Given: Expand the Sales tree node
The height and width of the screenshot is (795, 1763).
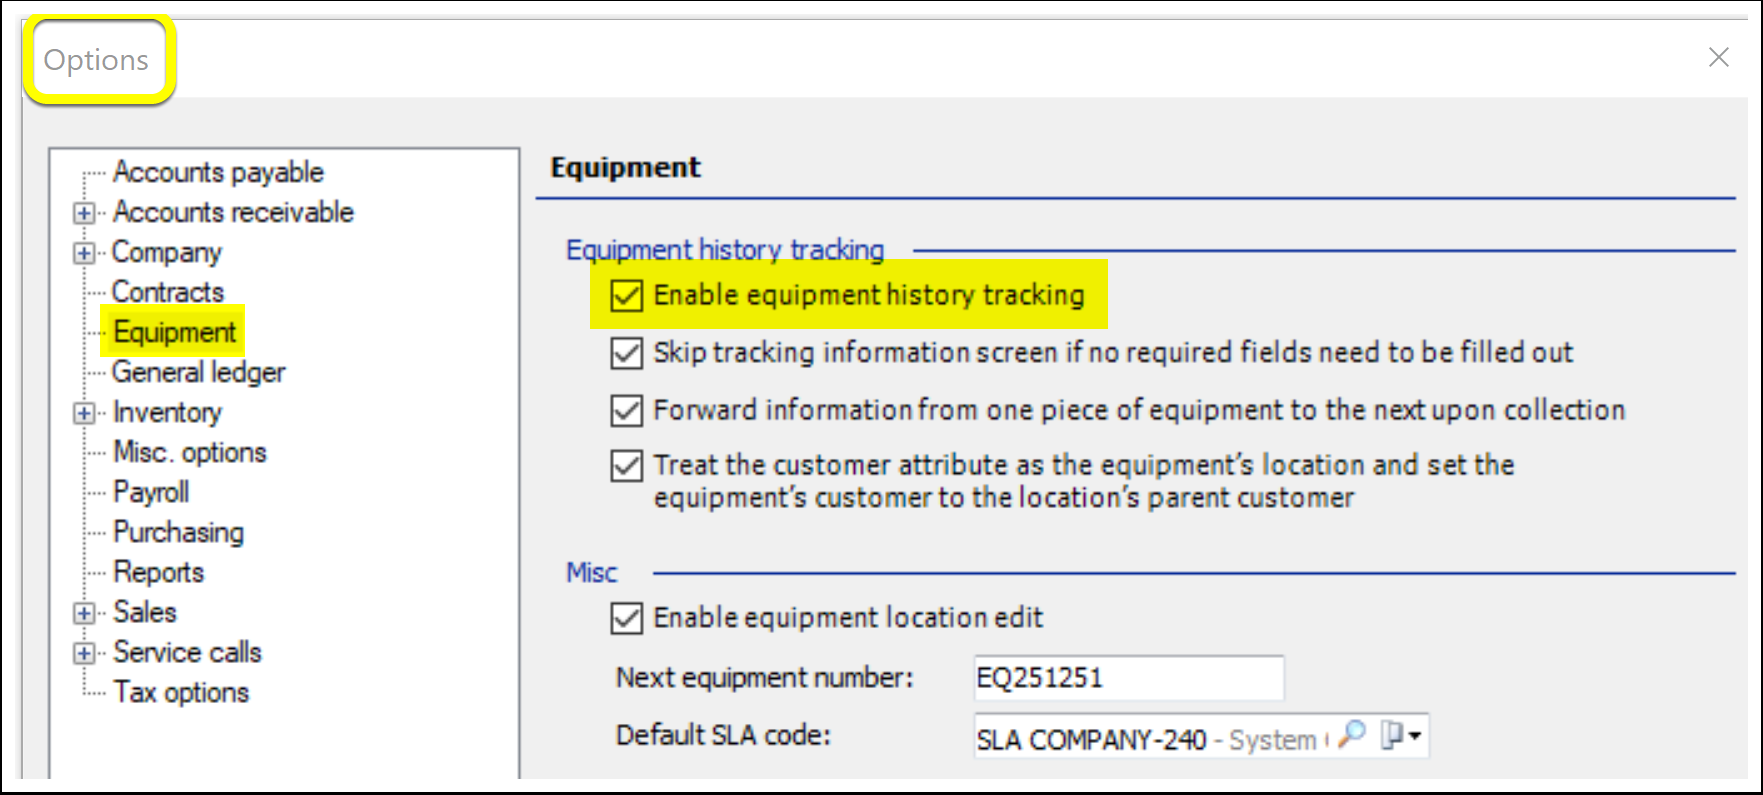Looking at the screenshot, I should tap(84, 613).
